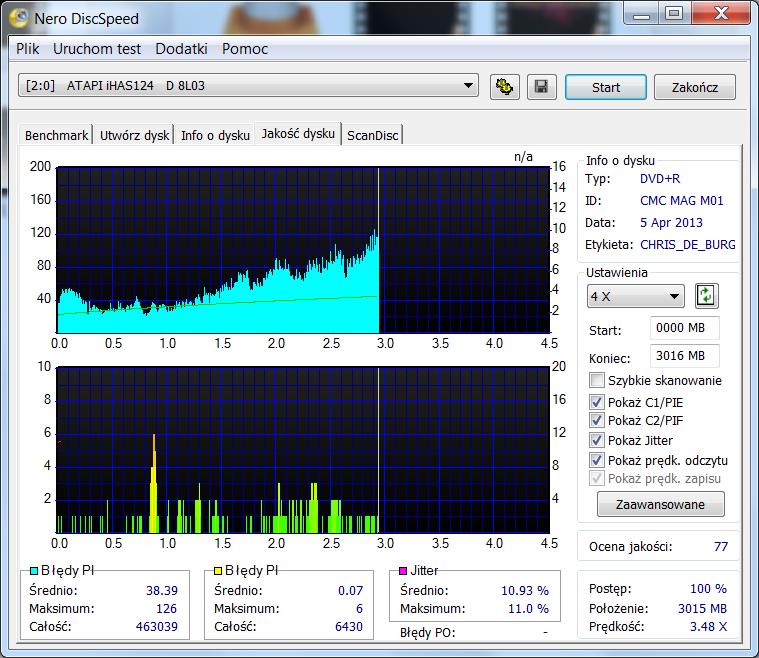Viewport: 759px width, 658px height.
Task: Click the jitter average 10.93 %
Action: 525,591
